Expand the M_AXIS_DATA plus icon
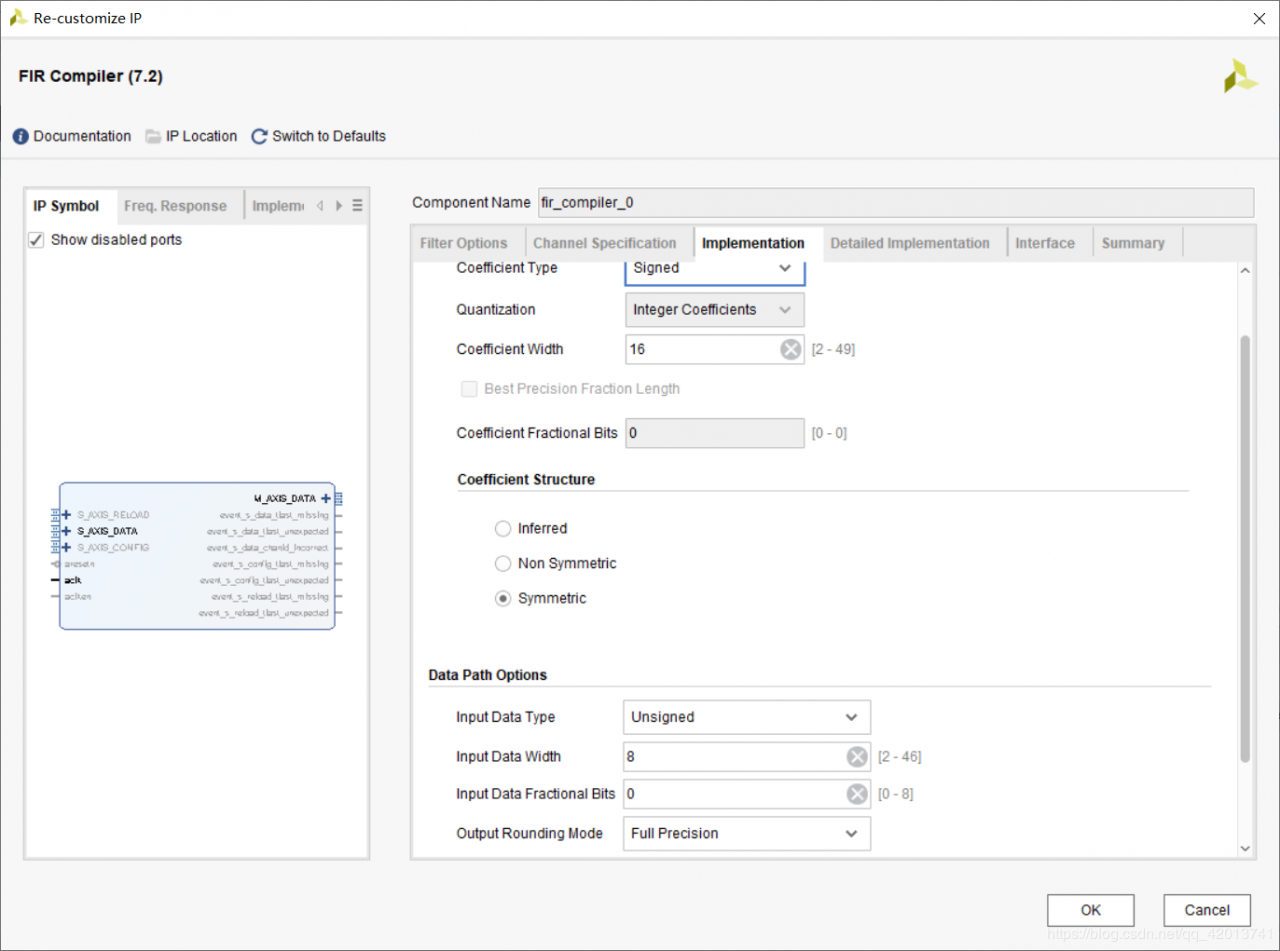 click(326, 498)
